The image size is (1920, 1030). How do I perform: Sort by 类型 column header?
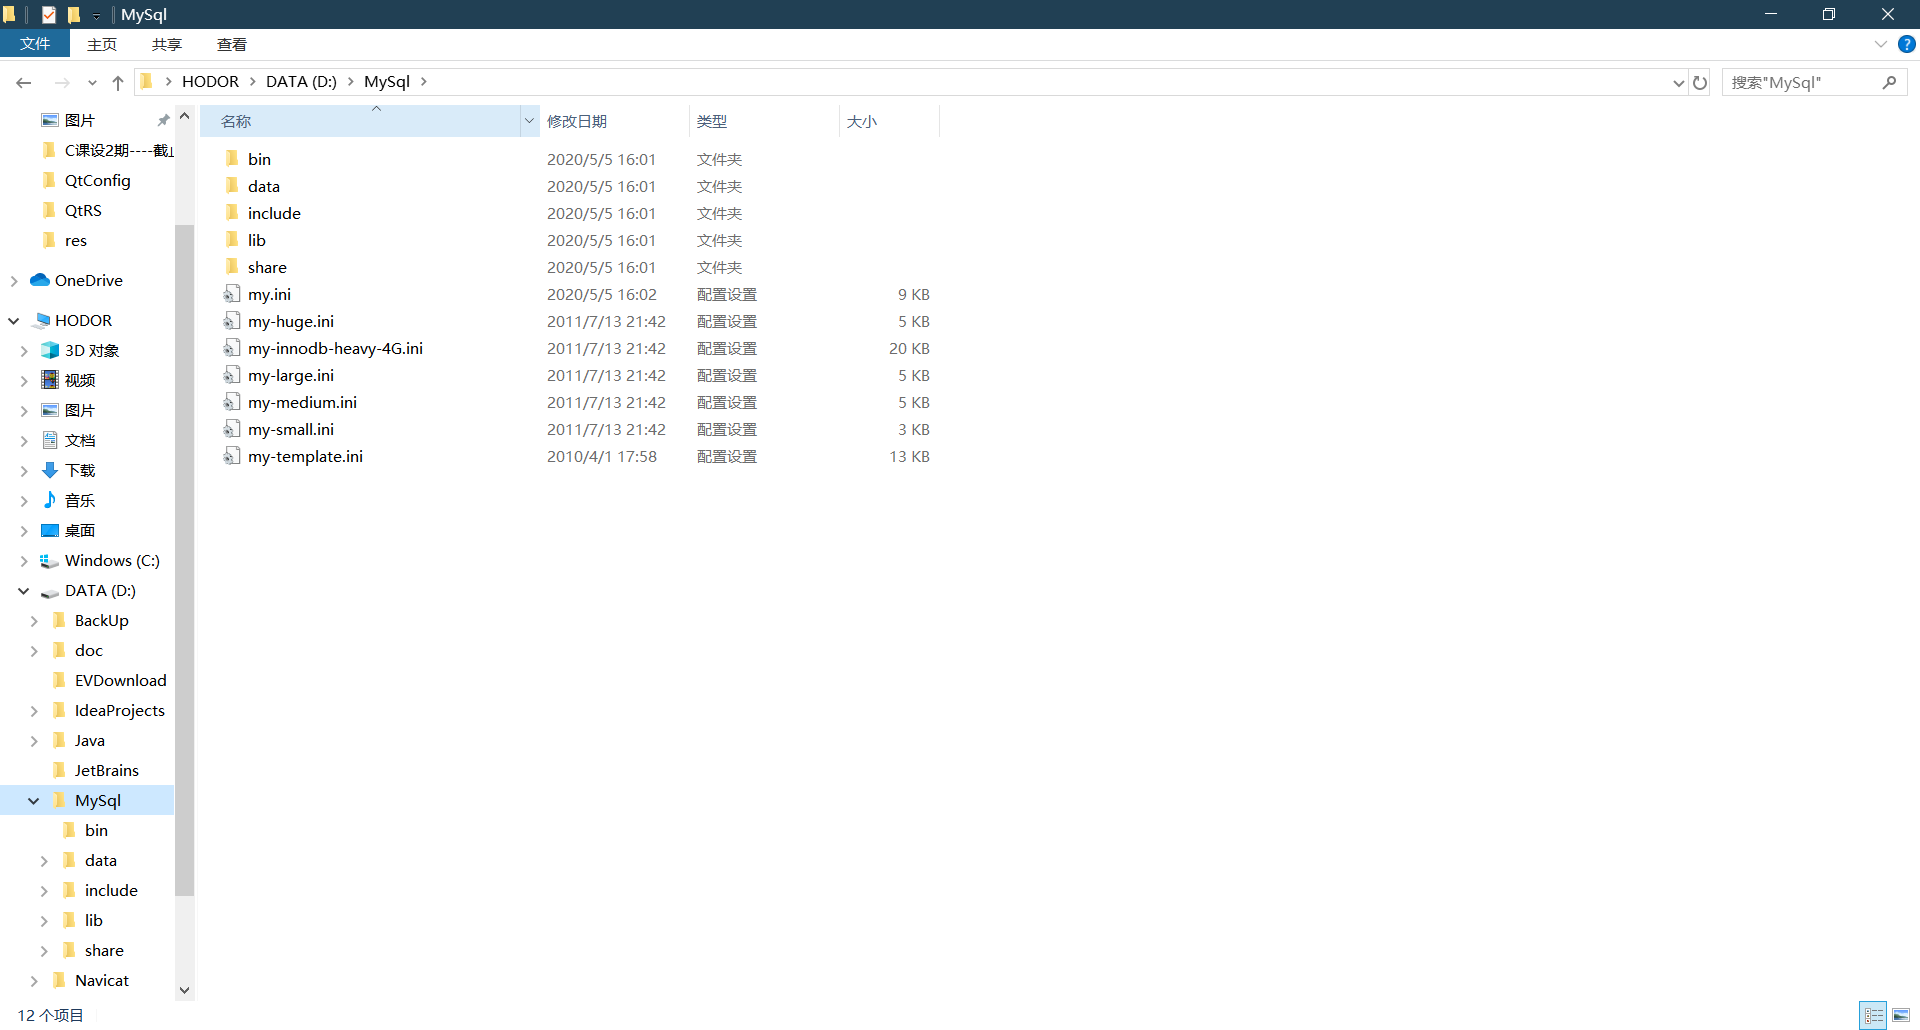pos(764,121)
